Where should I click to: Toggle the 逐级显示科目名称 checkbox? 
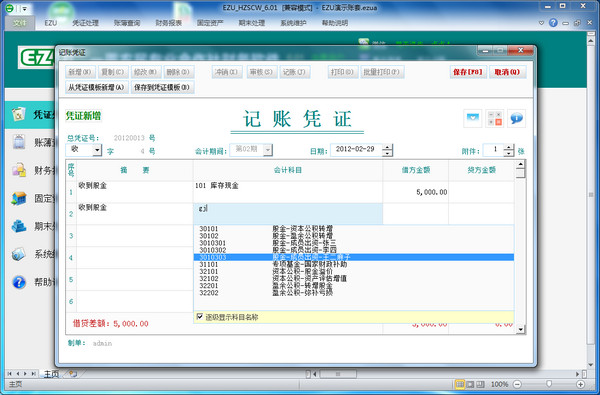200,317
